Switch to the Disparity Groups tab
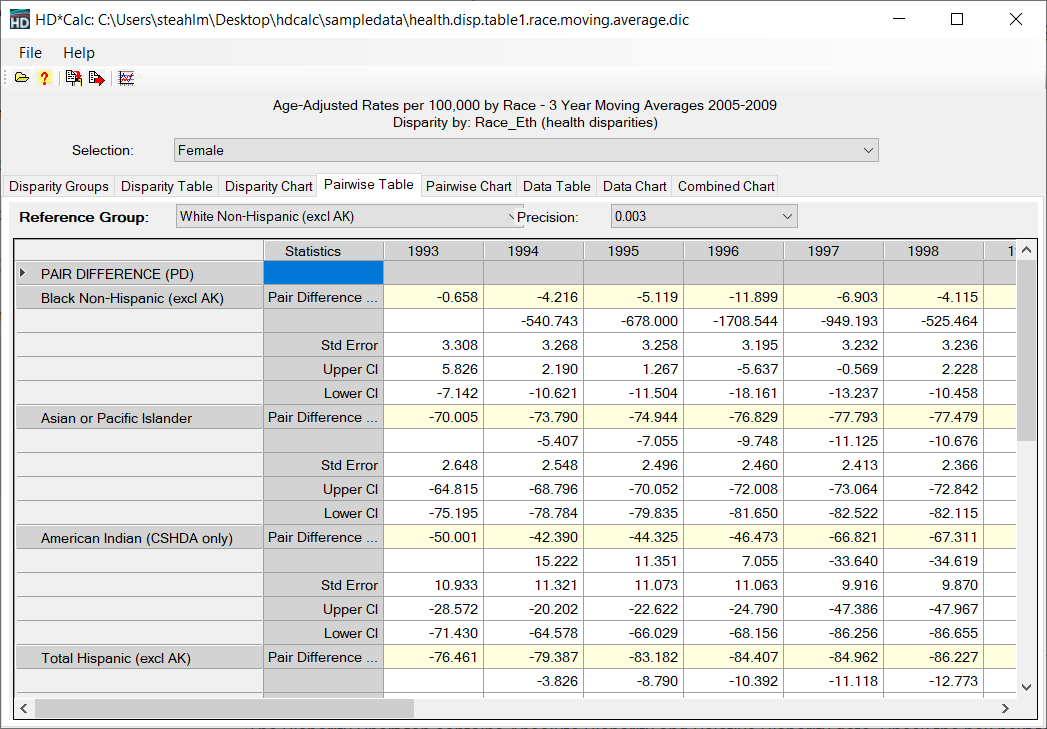The width and height of the screenshot is (1047, 729). pyautogui.click(x=59, y=186)
